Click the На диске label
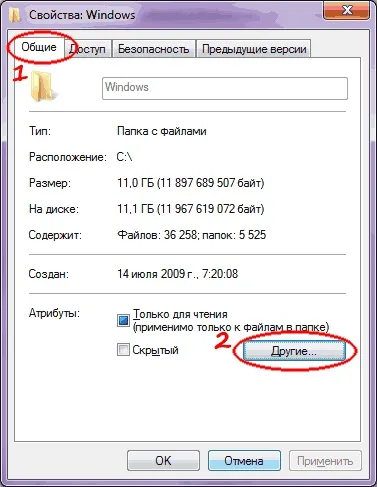The height and width of the screenshot is (487, 377). [54, 209]
